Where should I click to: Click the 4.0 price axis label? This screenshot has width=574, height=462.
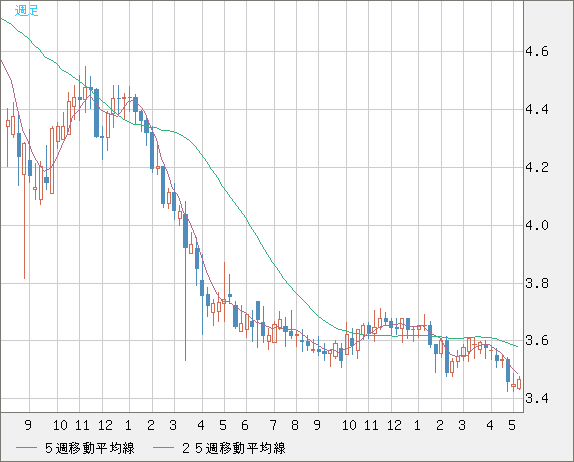click(x=537, y=225)
